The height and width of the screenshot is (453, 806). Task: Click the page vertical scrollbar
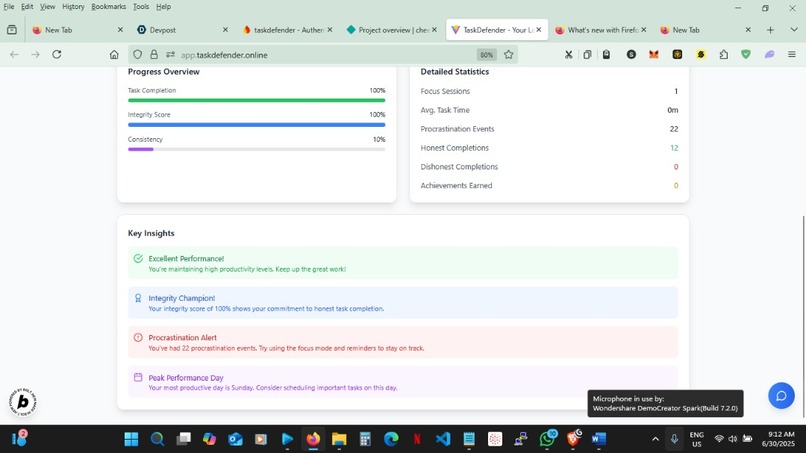(803, 316)
